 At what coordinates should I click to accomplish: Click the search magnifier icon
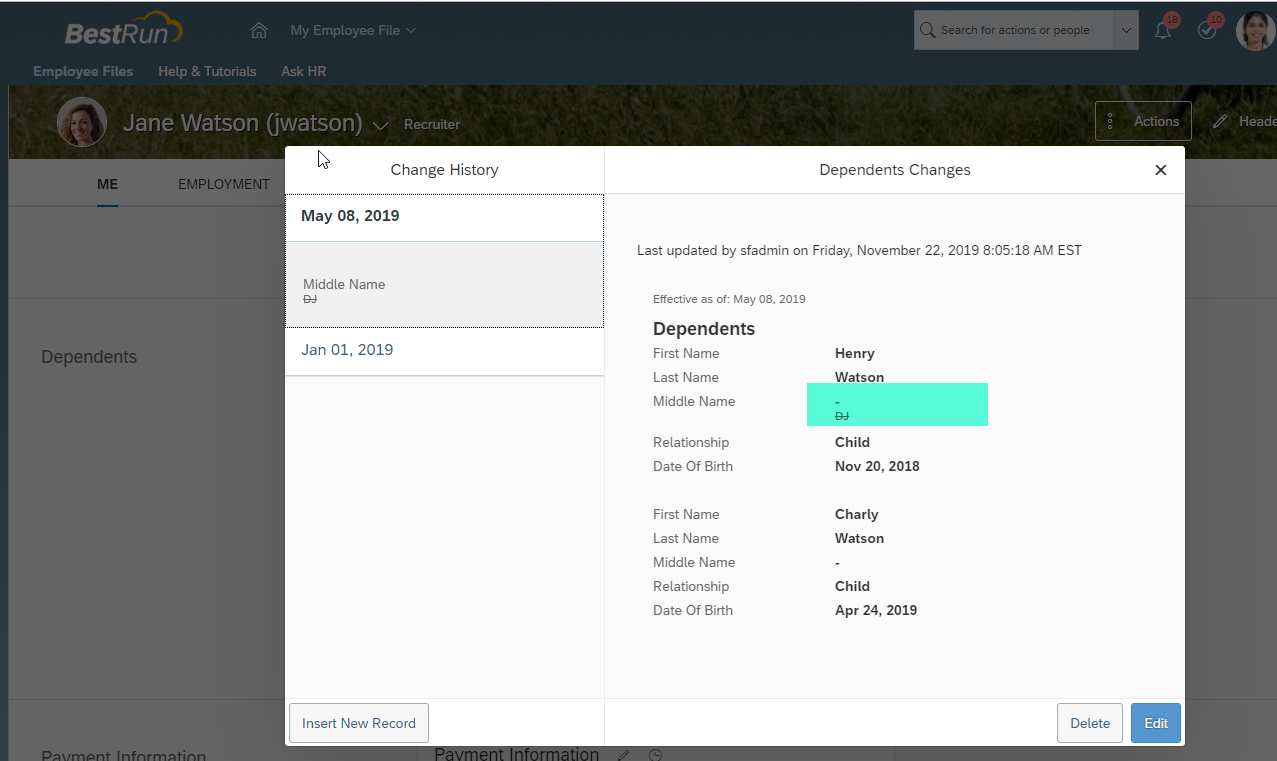point(928,30)
